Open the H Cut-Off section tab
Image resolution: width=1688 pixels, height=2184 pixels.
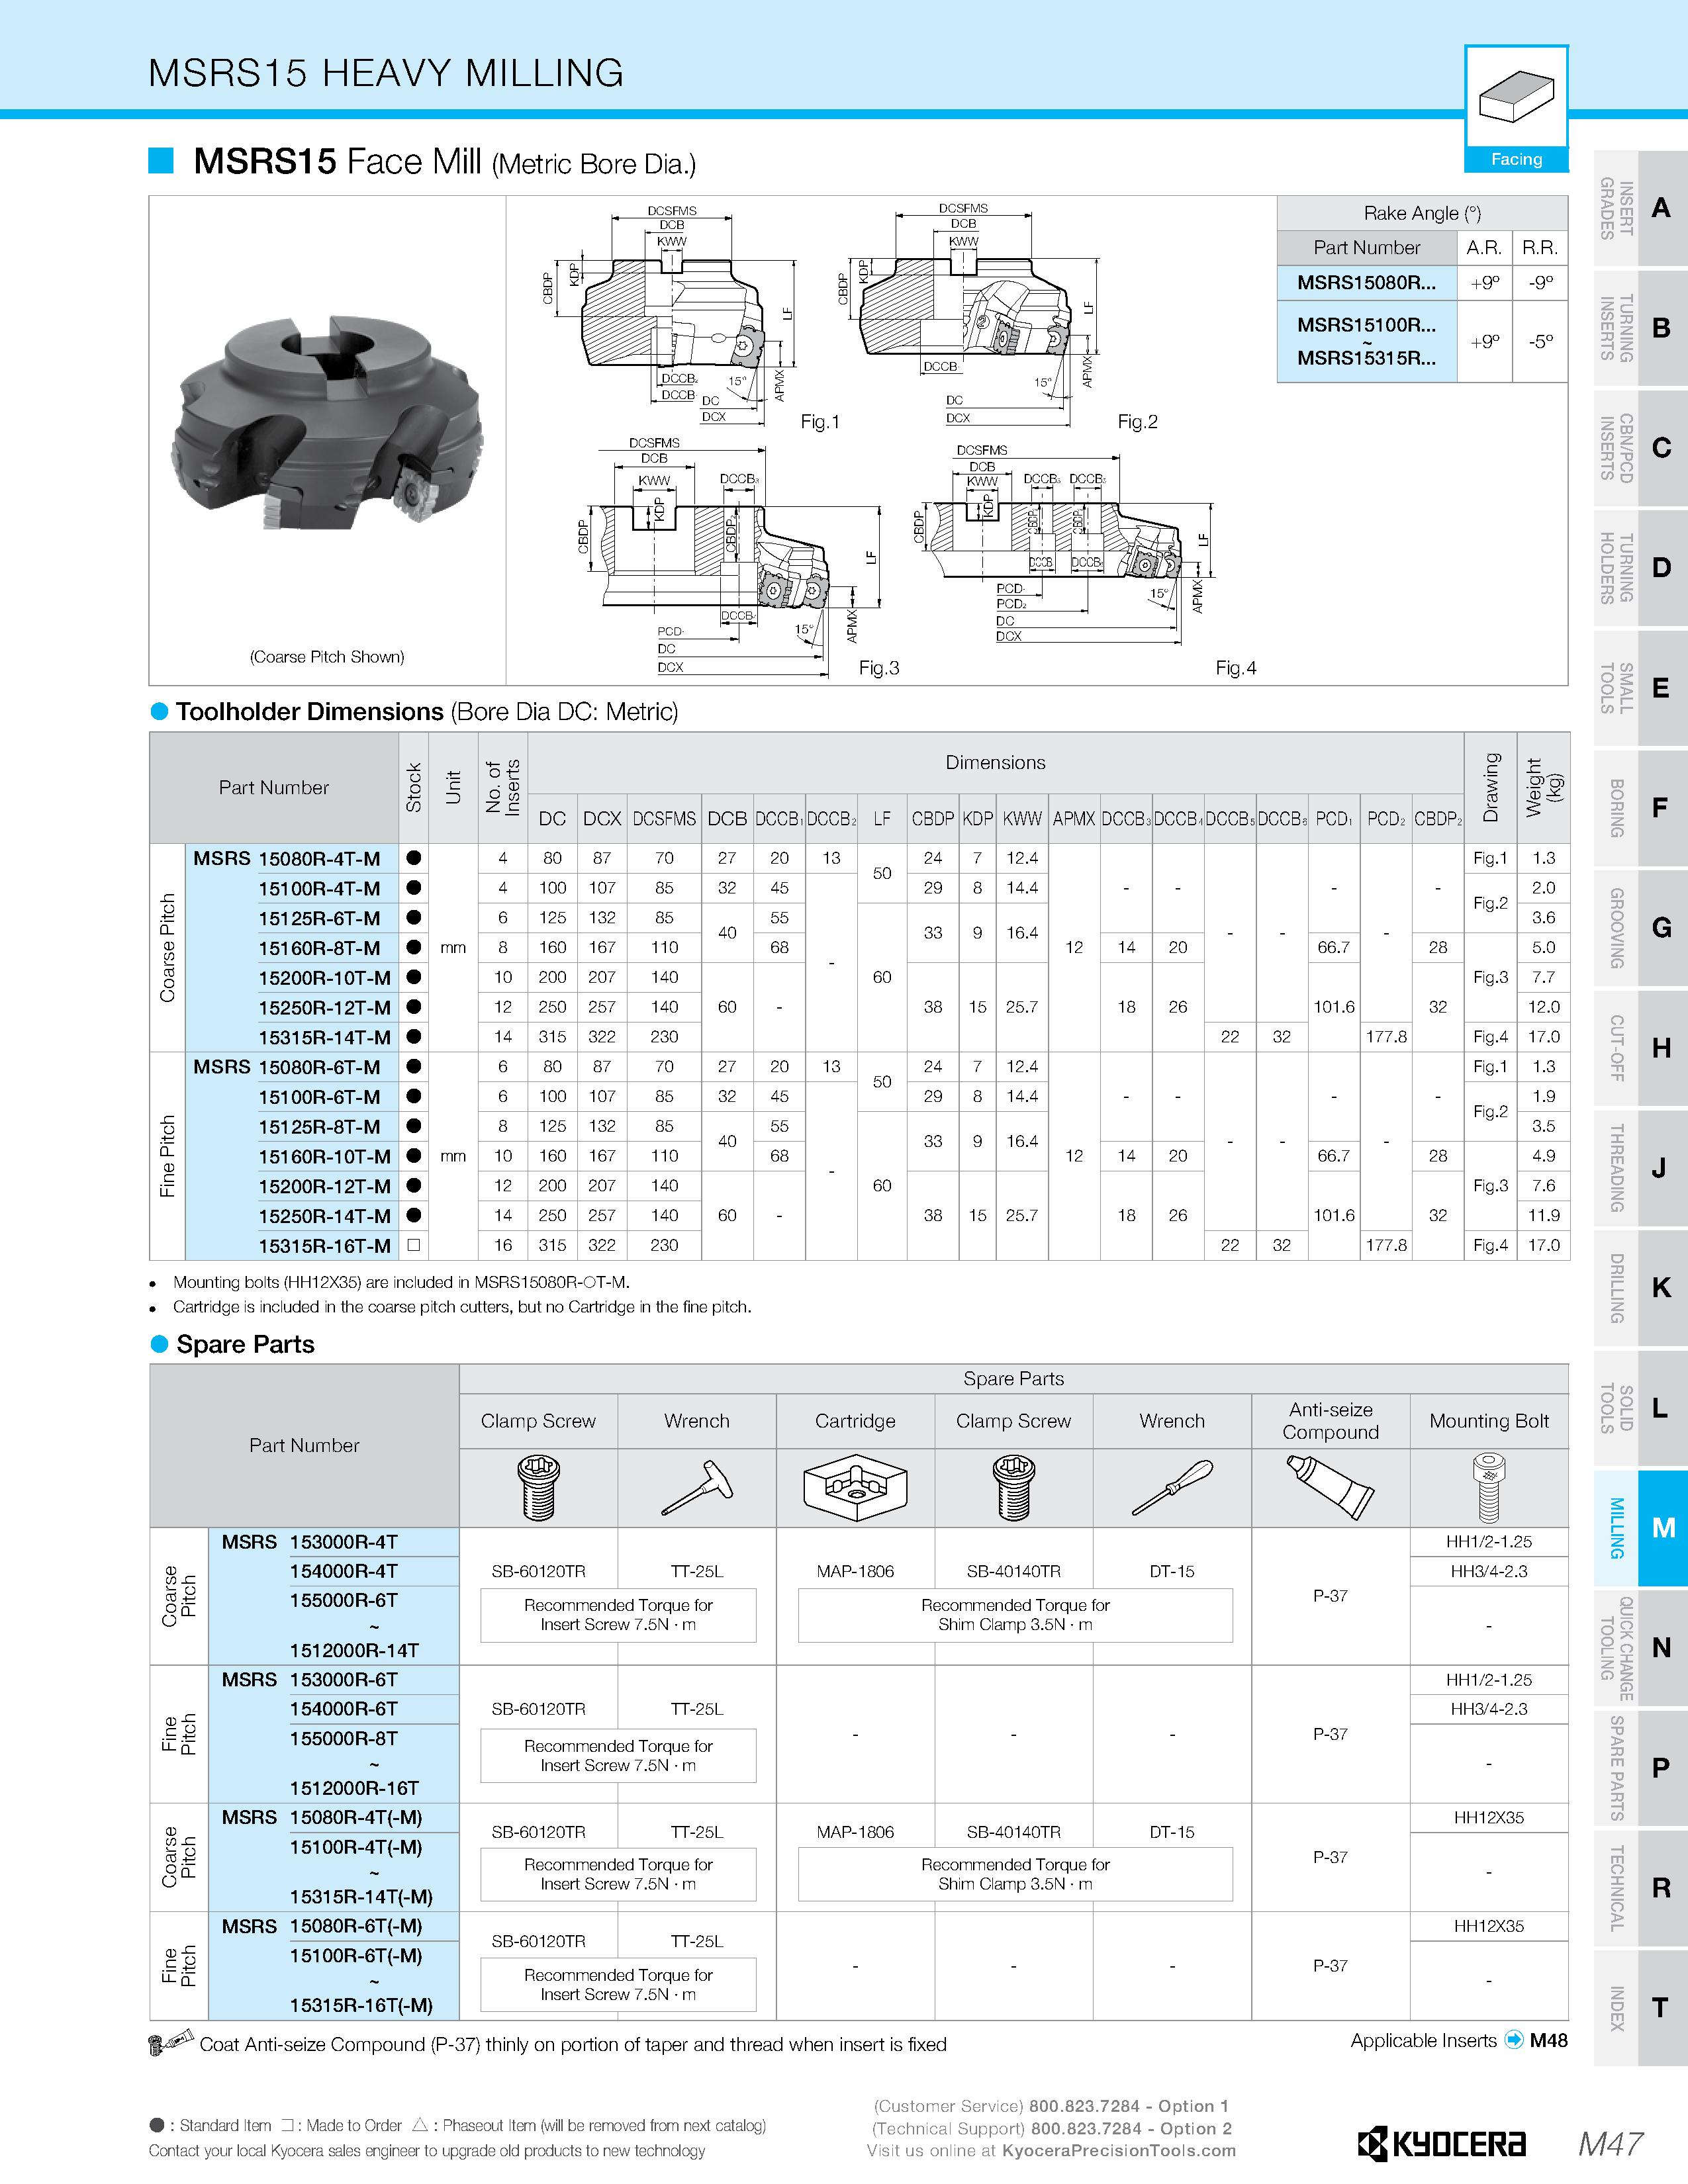1640,1048
